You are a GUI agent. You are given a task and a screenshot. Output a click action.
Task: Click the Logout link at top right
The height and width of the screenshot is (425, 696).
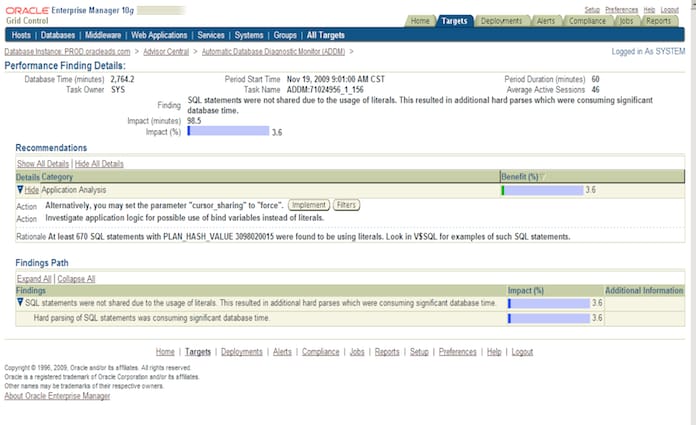669,10
